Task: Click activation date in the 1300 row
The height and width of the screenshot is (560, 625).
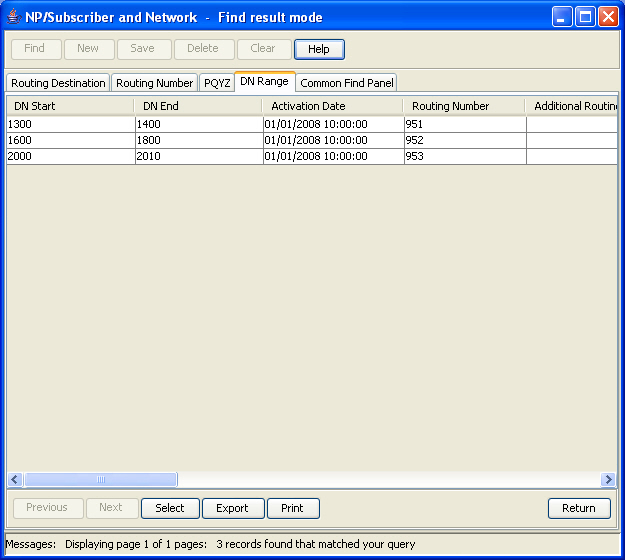Action: click(333, 124)
